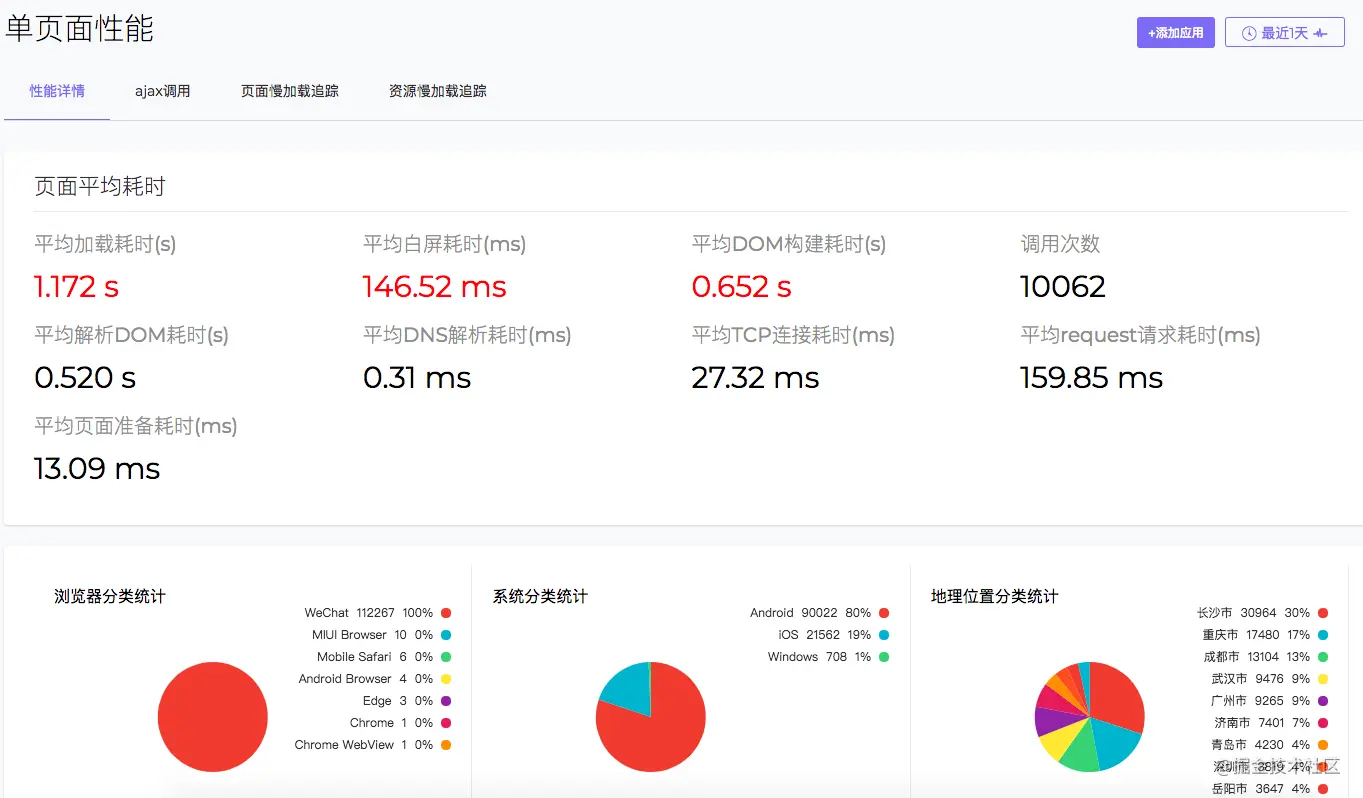Click the red WeChat legend dot

click(x=446, y=613)
